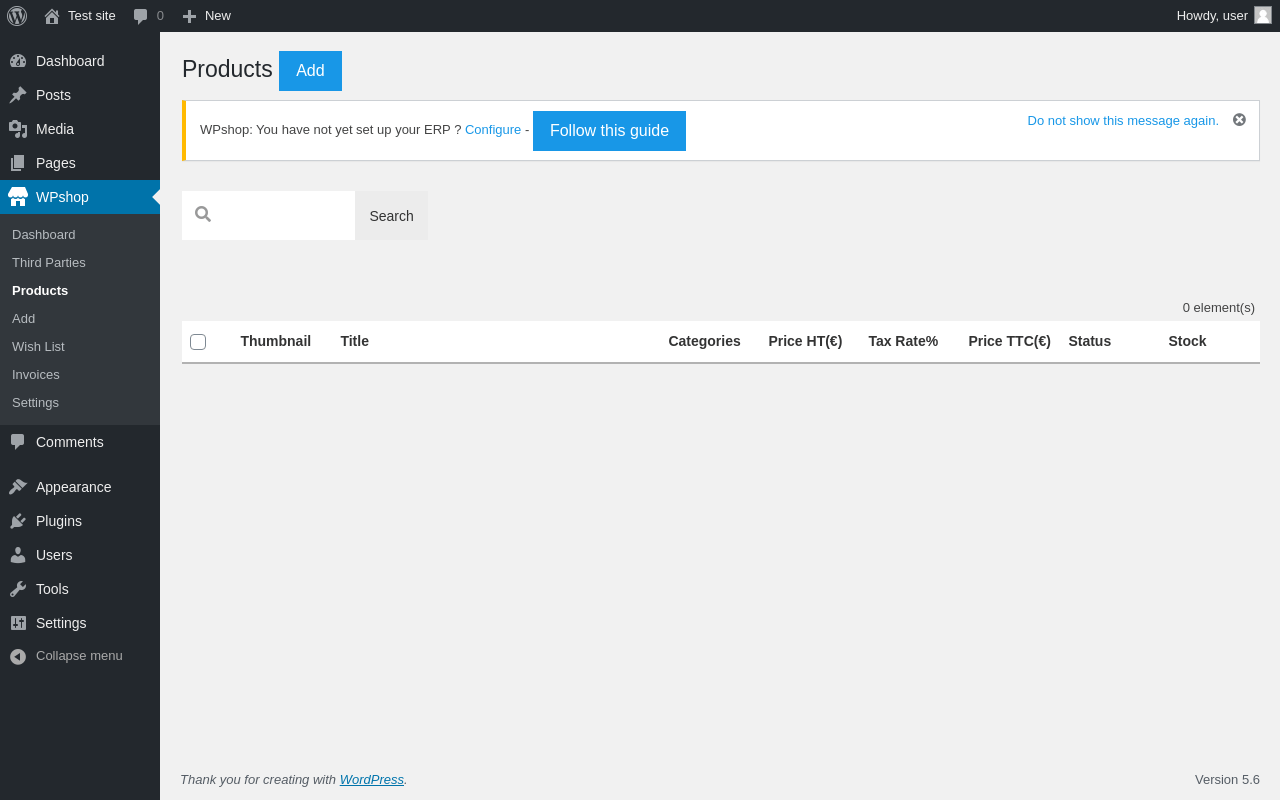This screenshot has height=800, width=1280.
Task: Go to Invoices submenu
Action: (x=36, y=375)
